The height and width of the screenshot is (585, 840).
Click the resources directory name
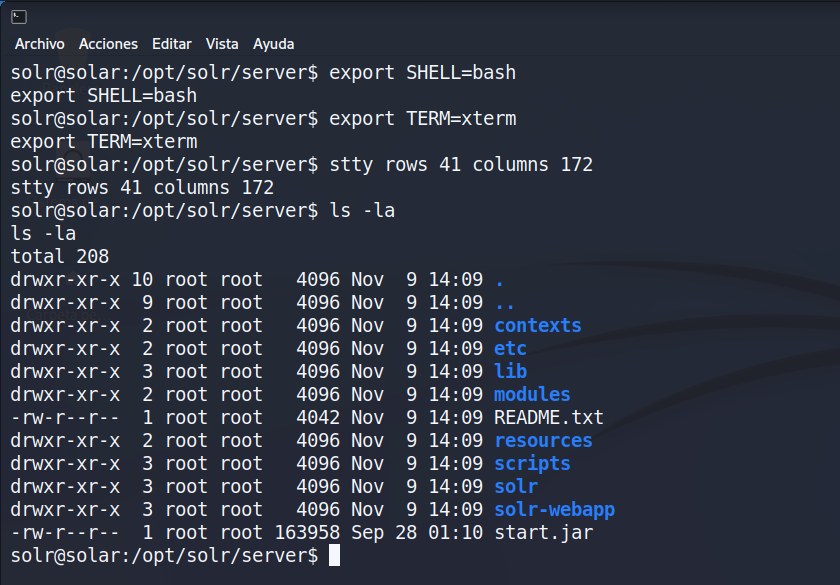coord(543,440)
